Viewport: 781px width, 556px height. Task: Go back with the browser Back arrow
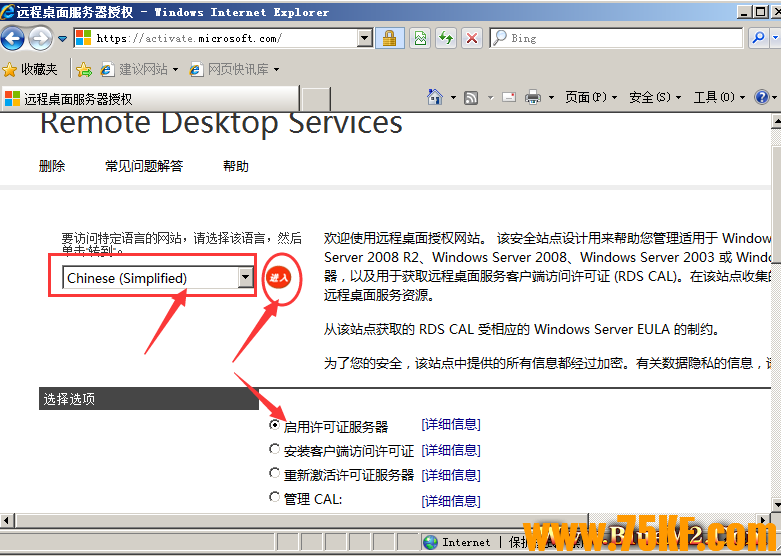click(13, 38)
